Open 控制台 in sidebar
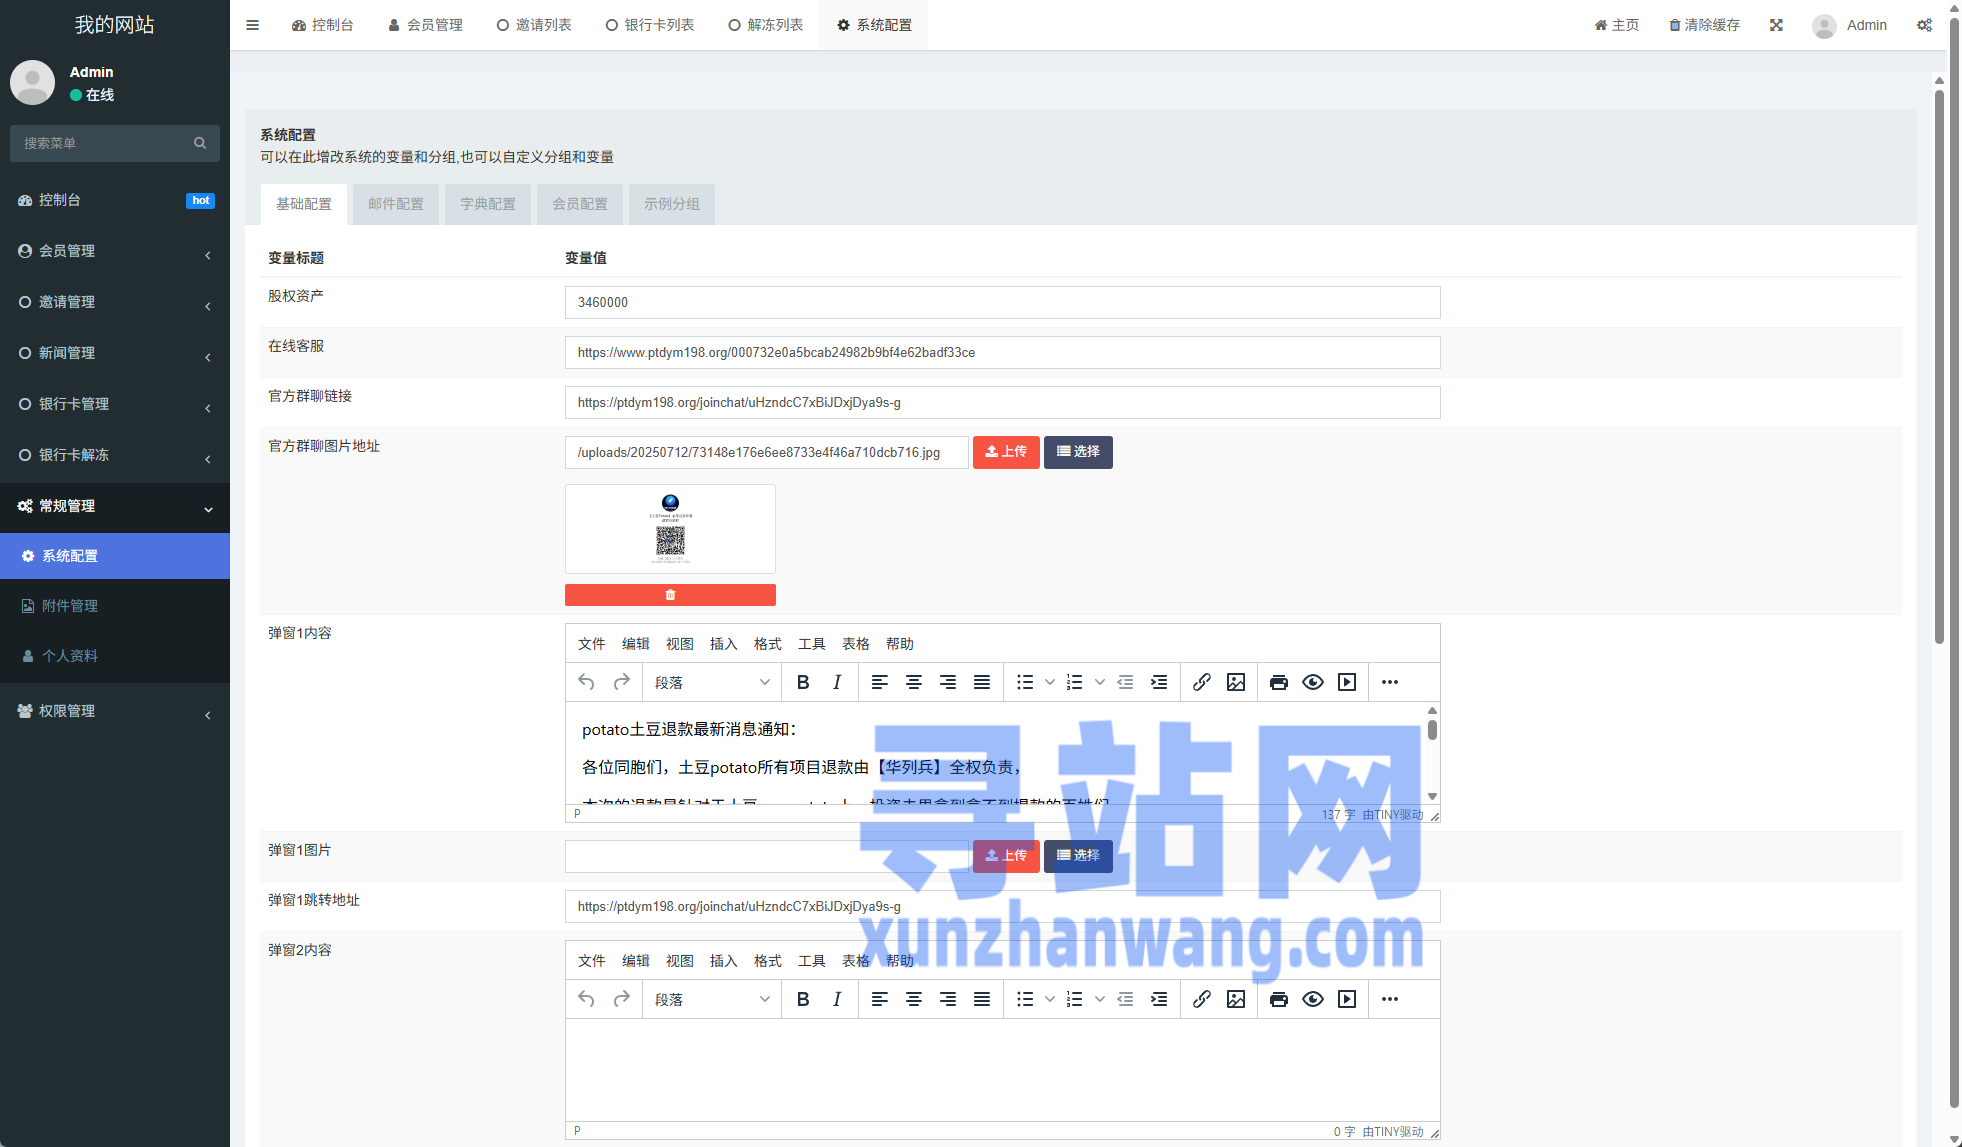Image resolution: width=1962 pixels, height=1147 pixels. pos(115,200)
